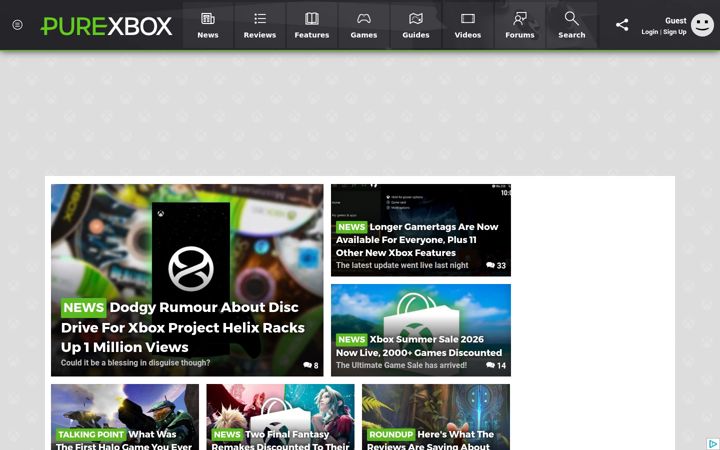Click the Pure Xbox logo
Screen dimensions: 720x450
tap(106, 26)
